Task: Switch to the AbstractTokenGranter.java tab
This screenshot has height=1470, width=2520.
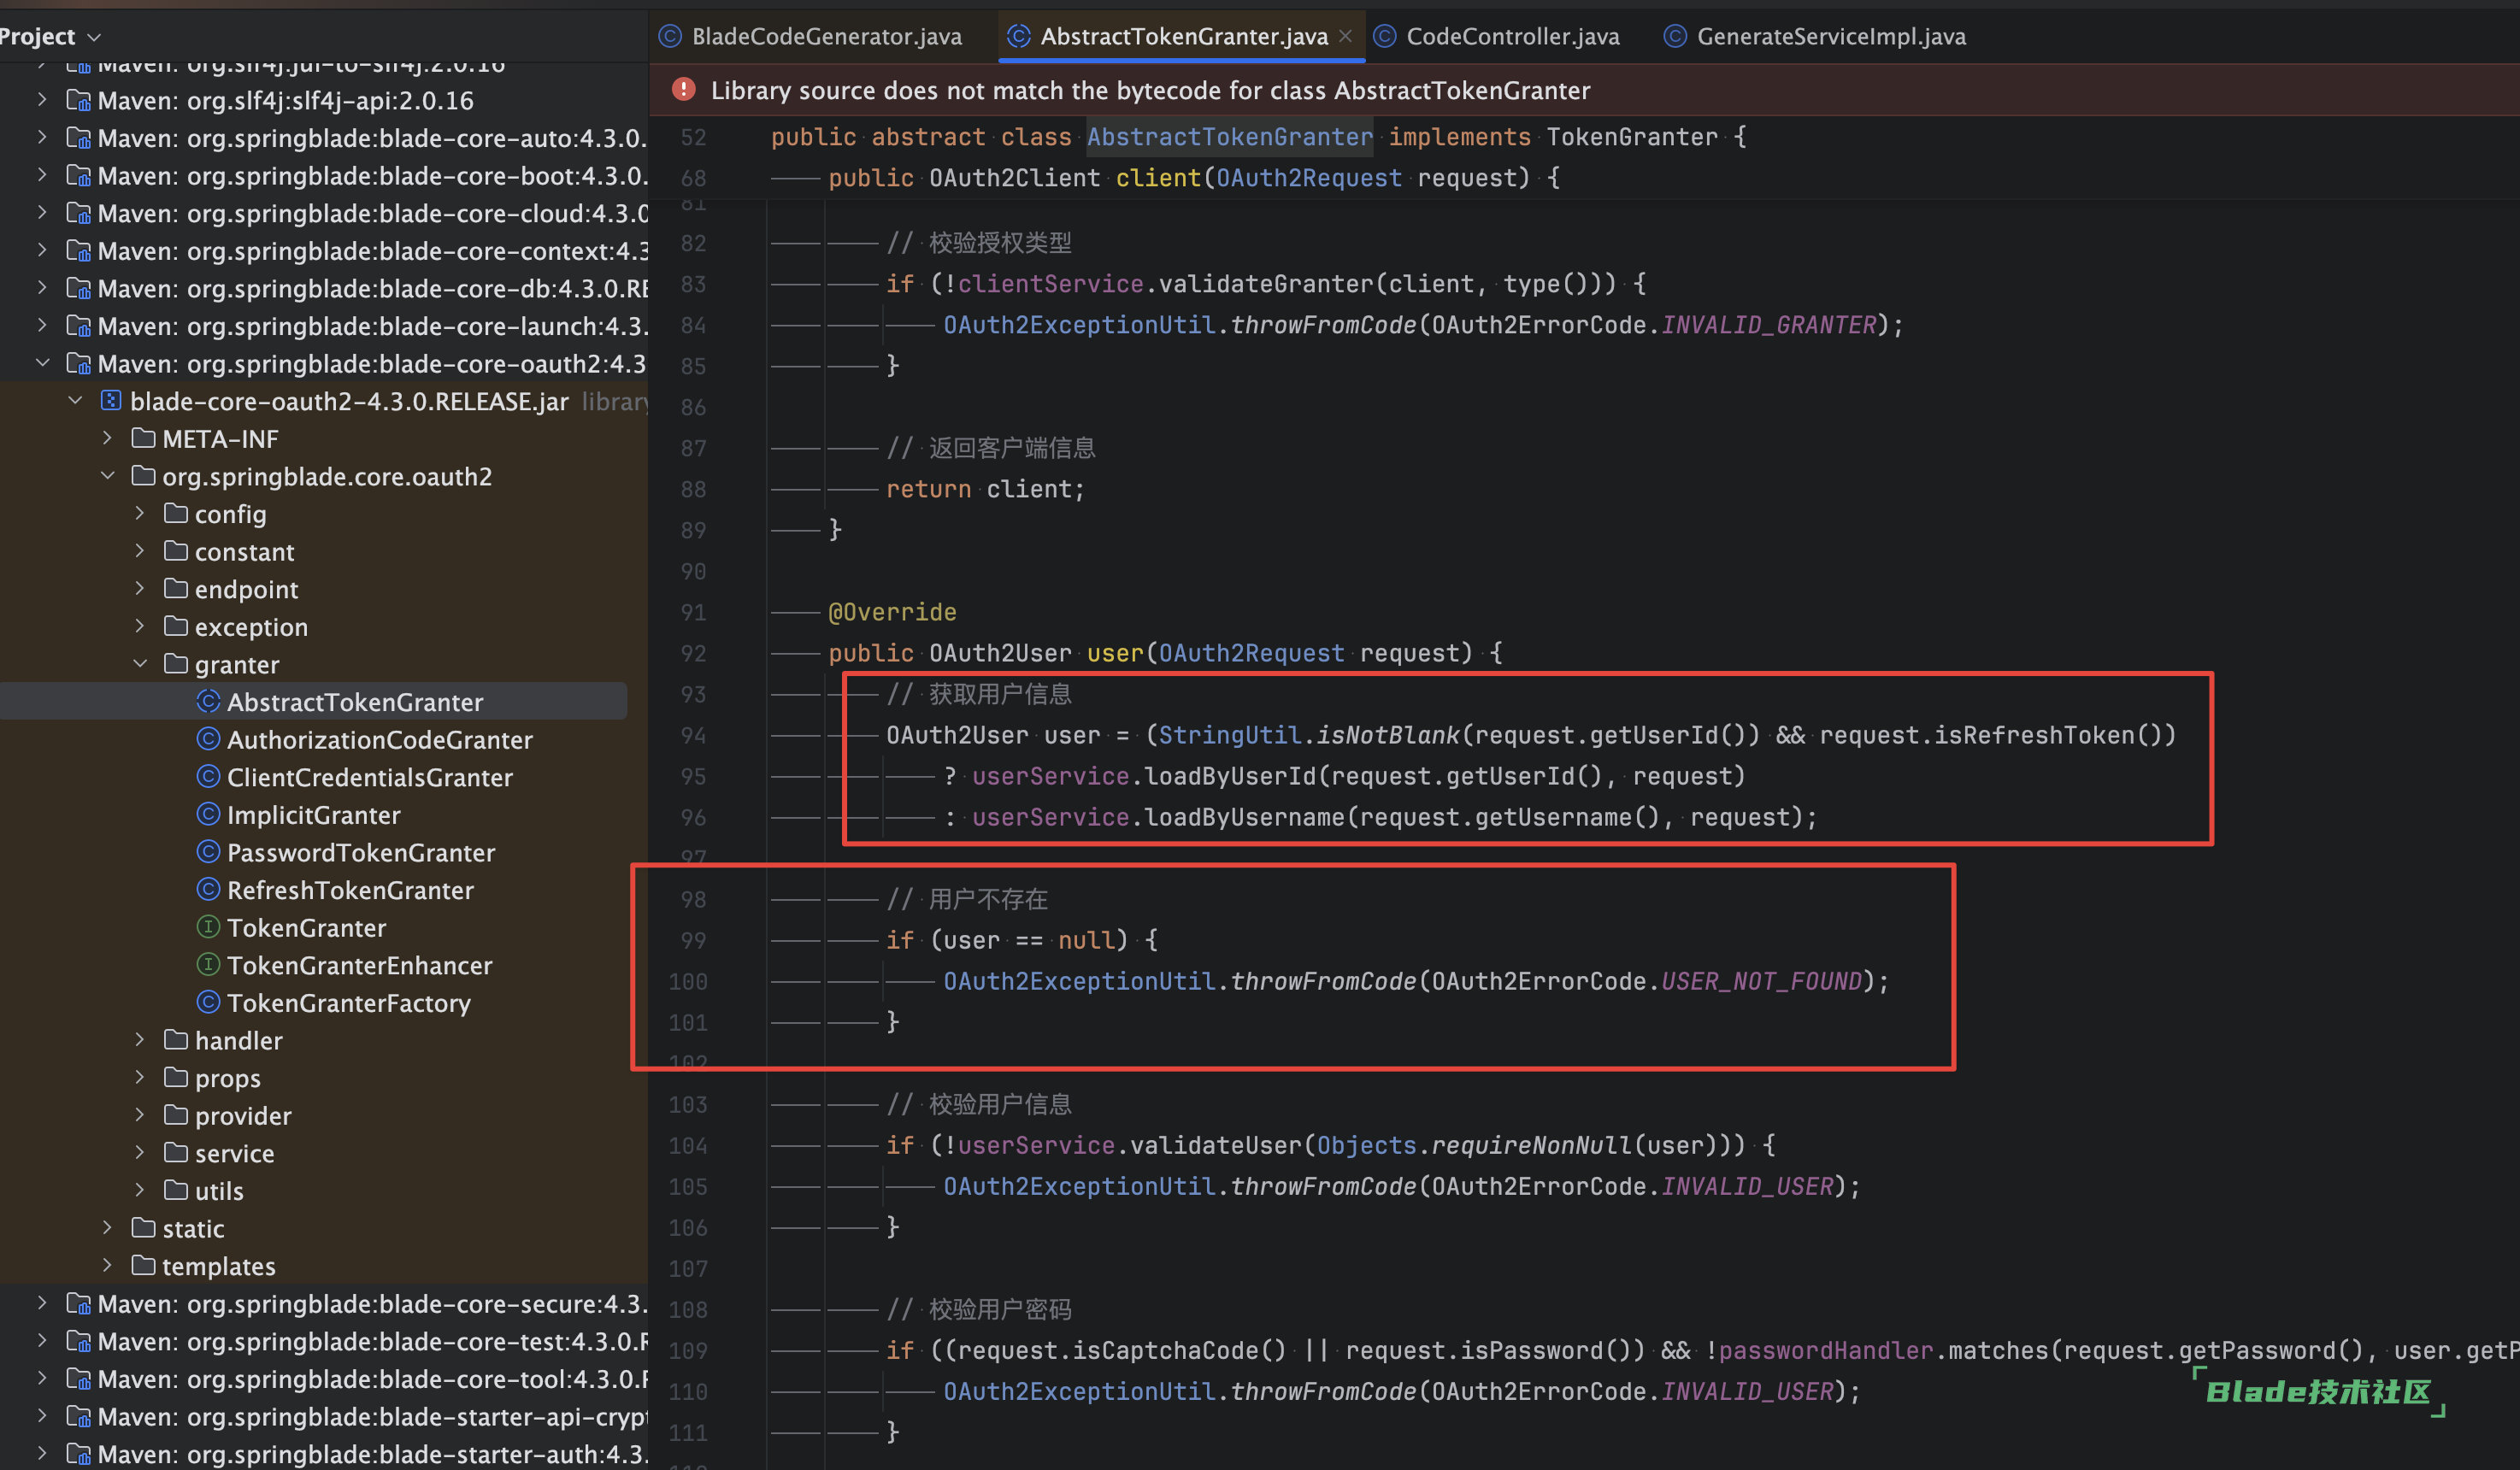Action: [1183, 37]
